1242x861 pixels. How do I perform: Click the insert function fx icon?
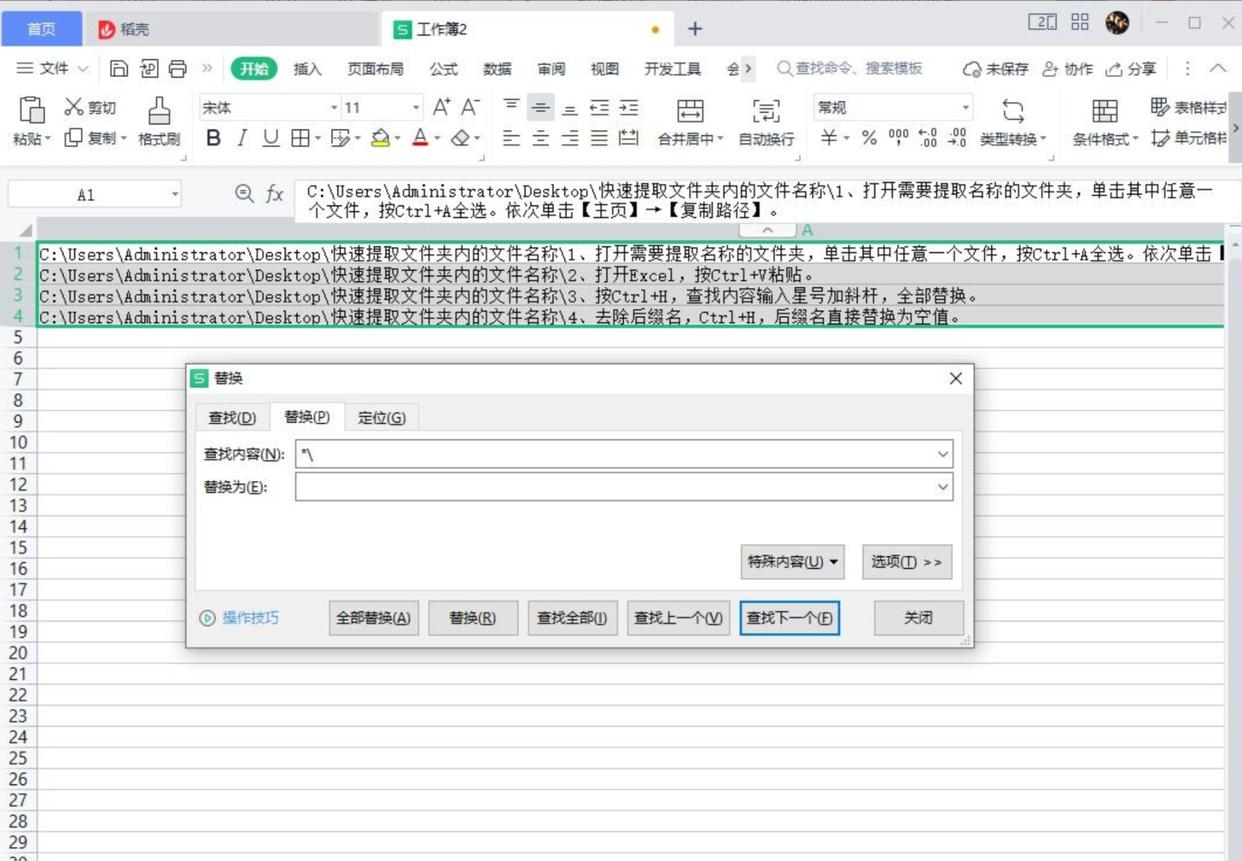[x=275, y=194]
